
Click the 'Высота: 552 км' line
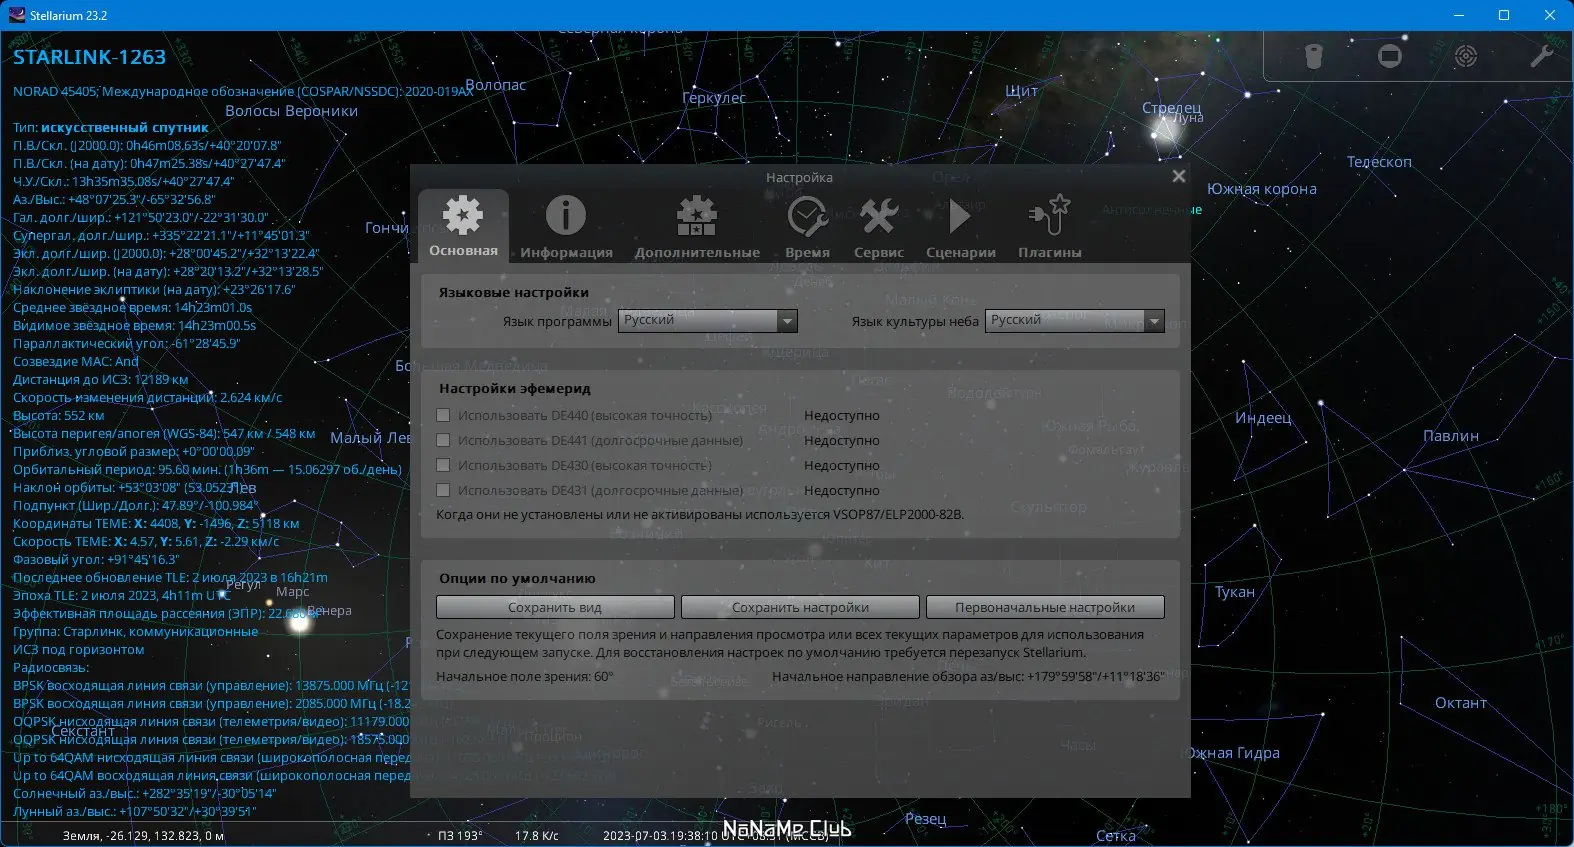(x=58, y=415)
